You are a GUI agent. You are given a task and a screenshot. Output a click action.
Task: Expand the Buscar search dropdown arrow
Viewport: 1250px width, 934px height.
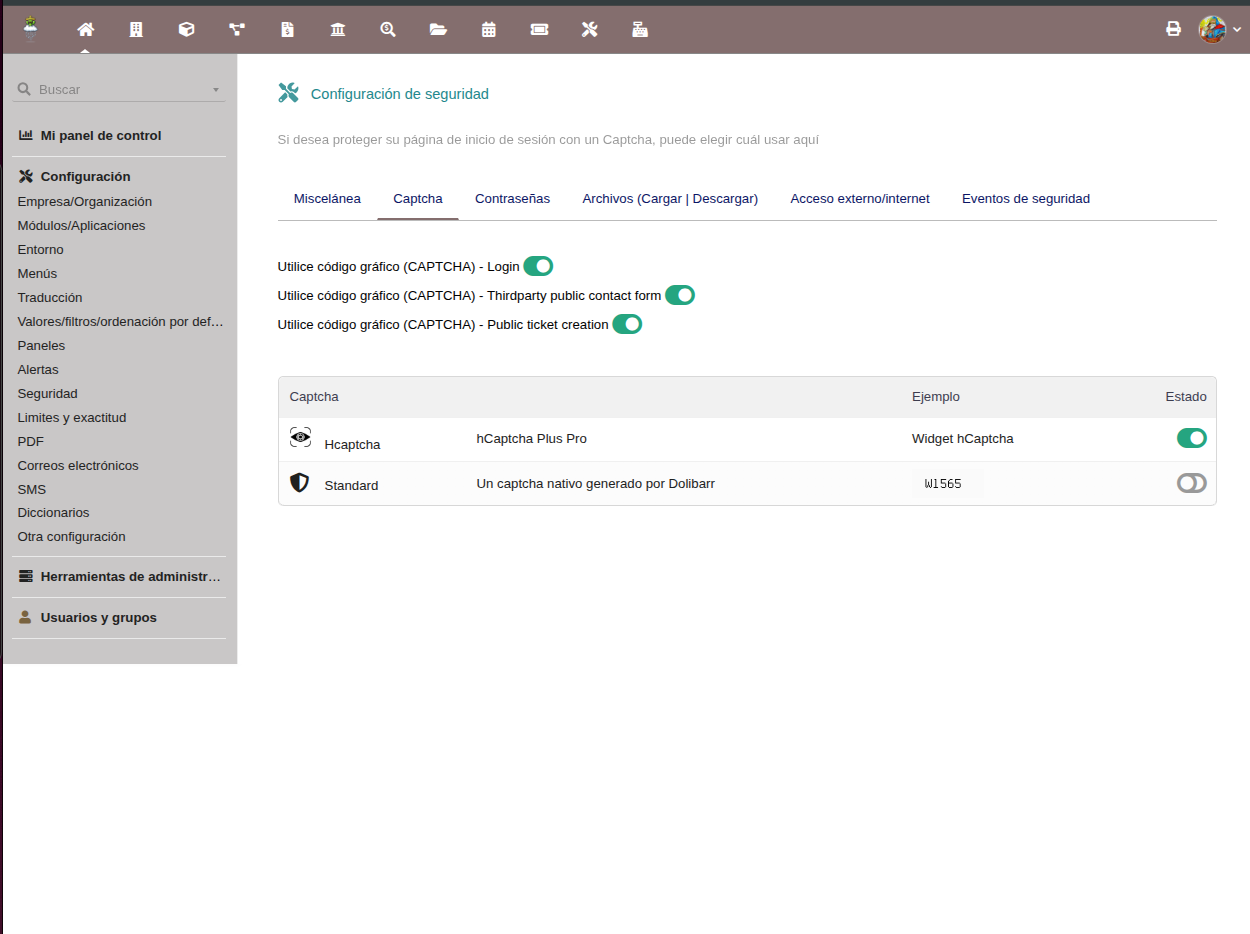[x=216, y=90]
